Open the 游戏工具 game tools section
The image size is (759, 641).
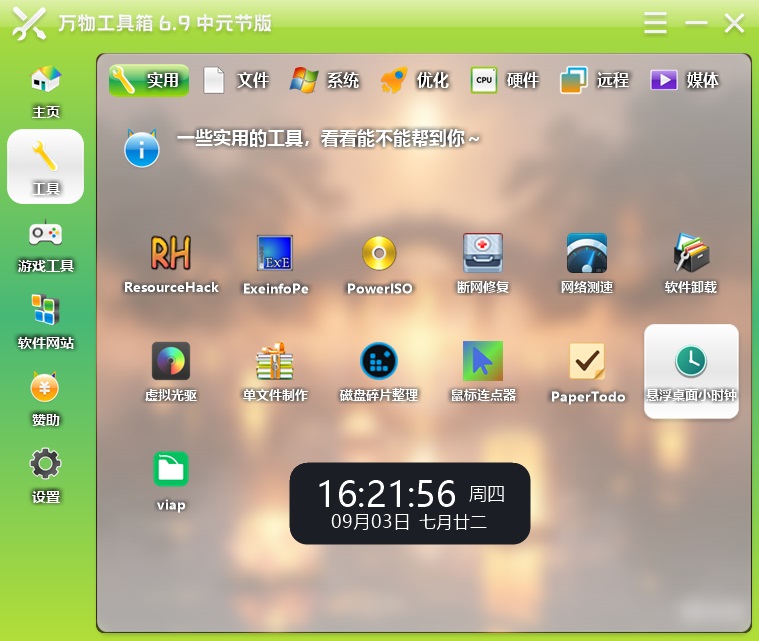point(46,246)
